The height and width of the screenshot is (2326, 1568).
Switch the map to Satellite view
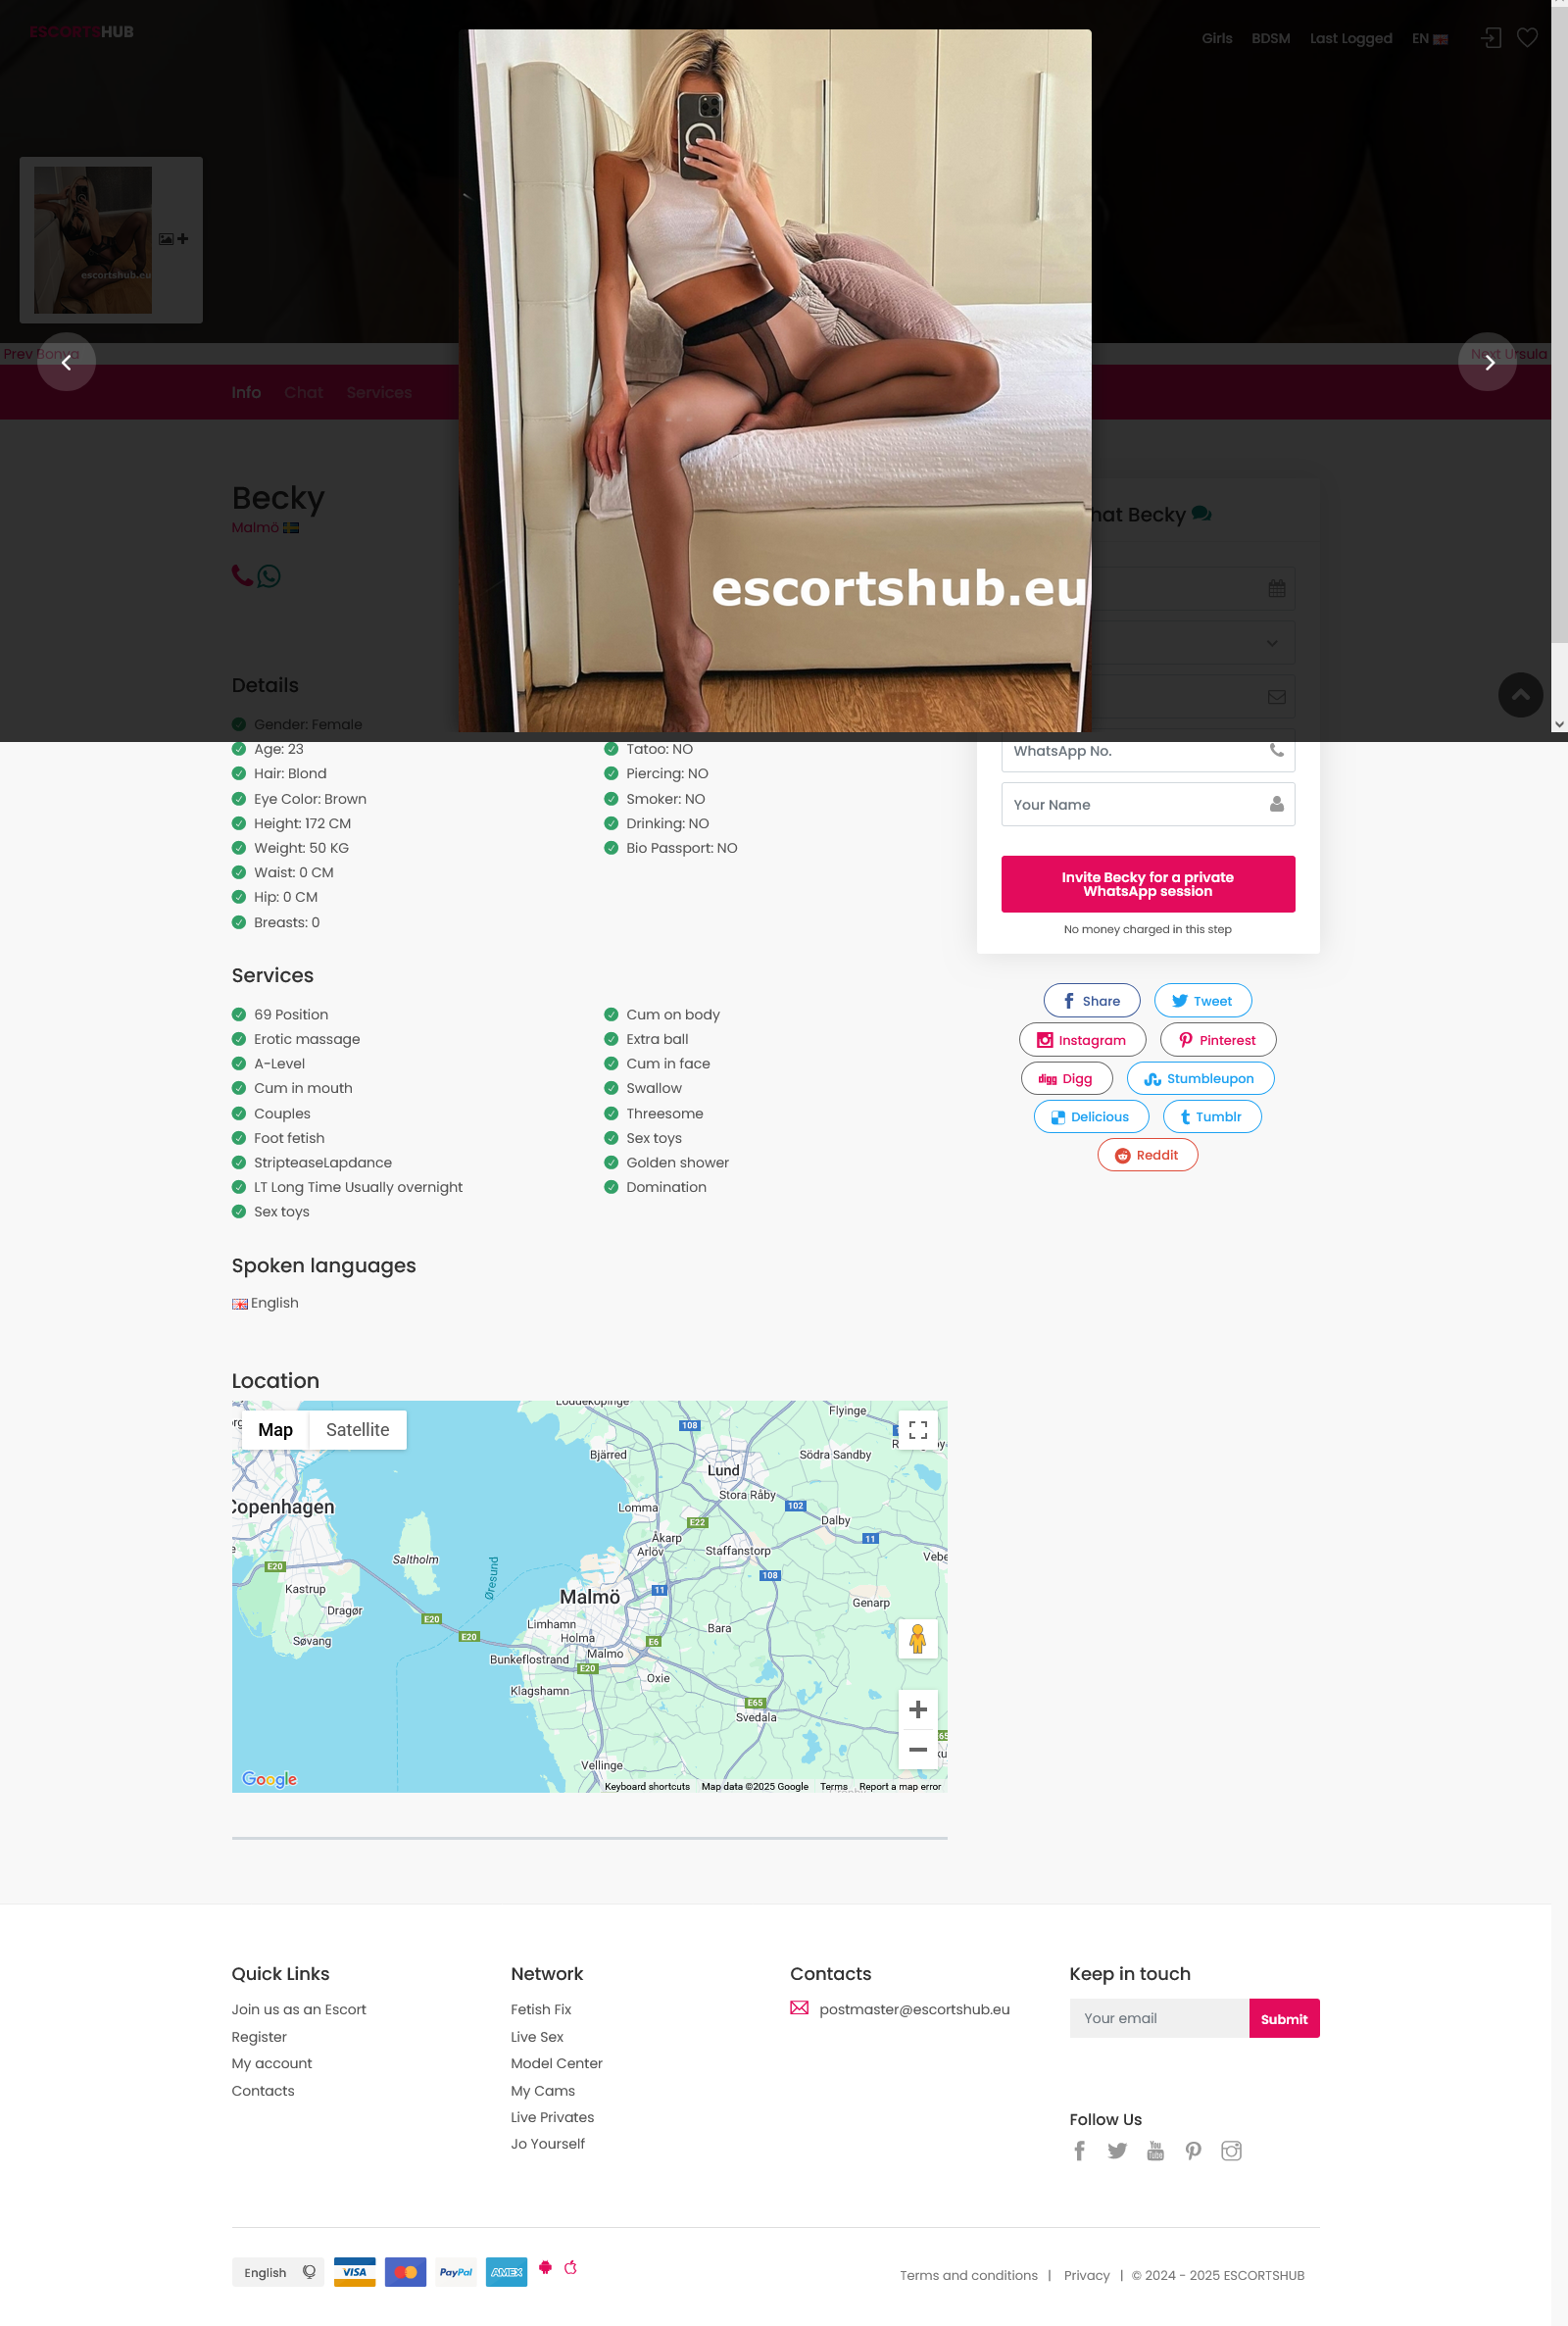(357, 1430)
